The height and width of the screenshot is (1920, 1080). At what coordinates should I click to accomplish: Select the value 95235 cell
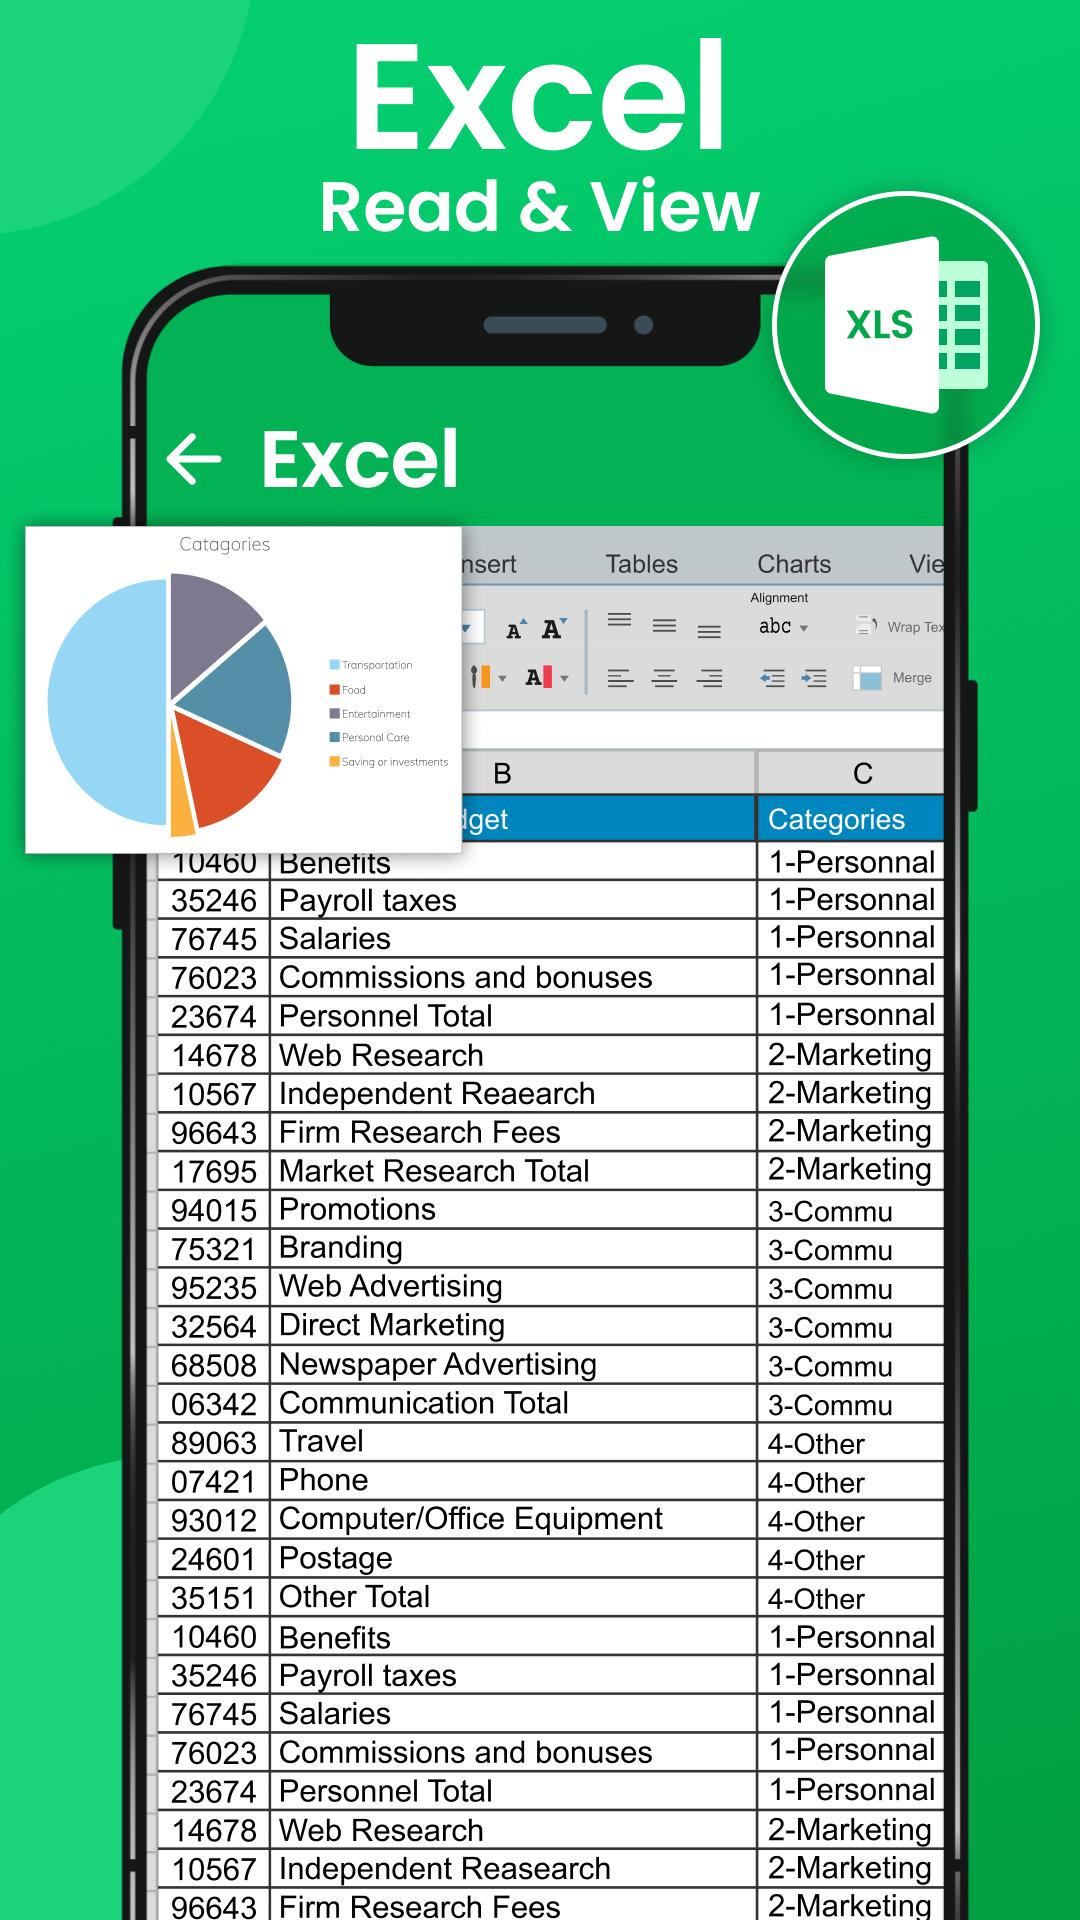(x=214, y=1287)
